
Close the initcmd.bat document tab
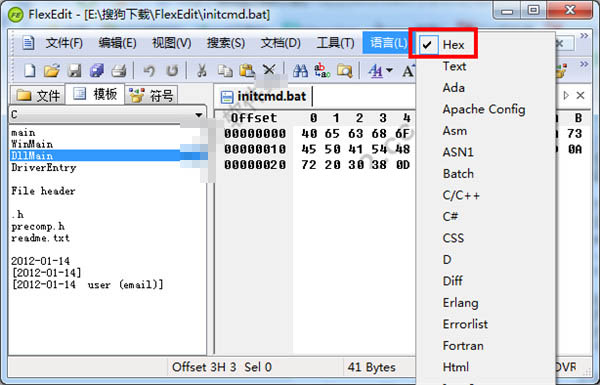pyautogui.click(x=580, y=95)
